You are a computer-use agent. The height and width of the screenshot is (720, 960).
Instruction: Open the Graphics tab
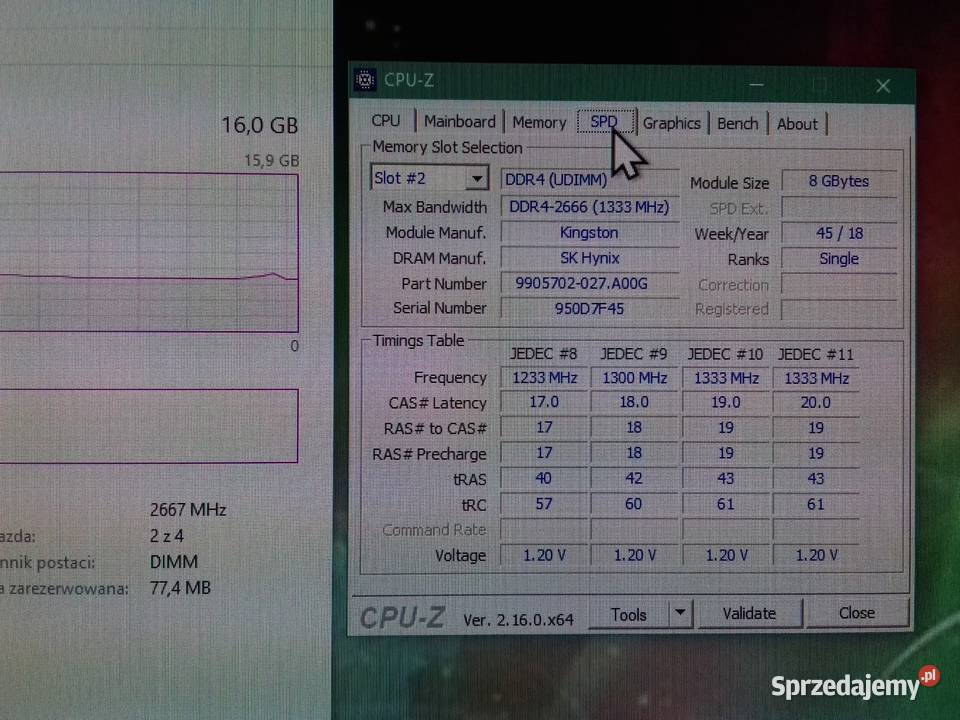(672, 123)
